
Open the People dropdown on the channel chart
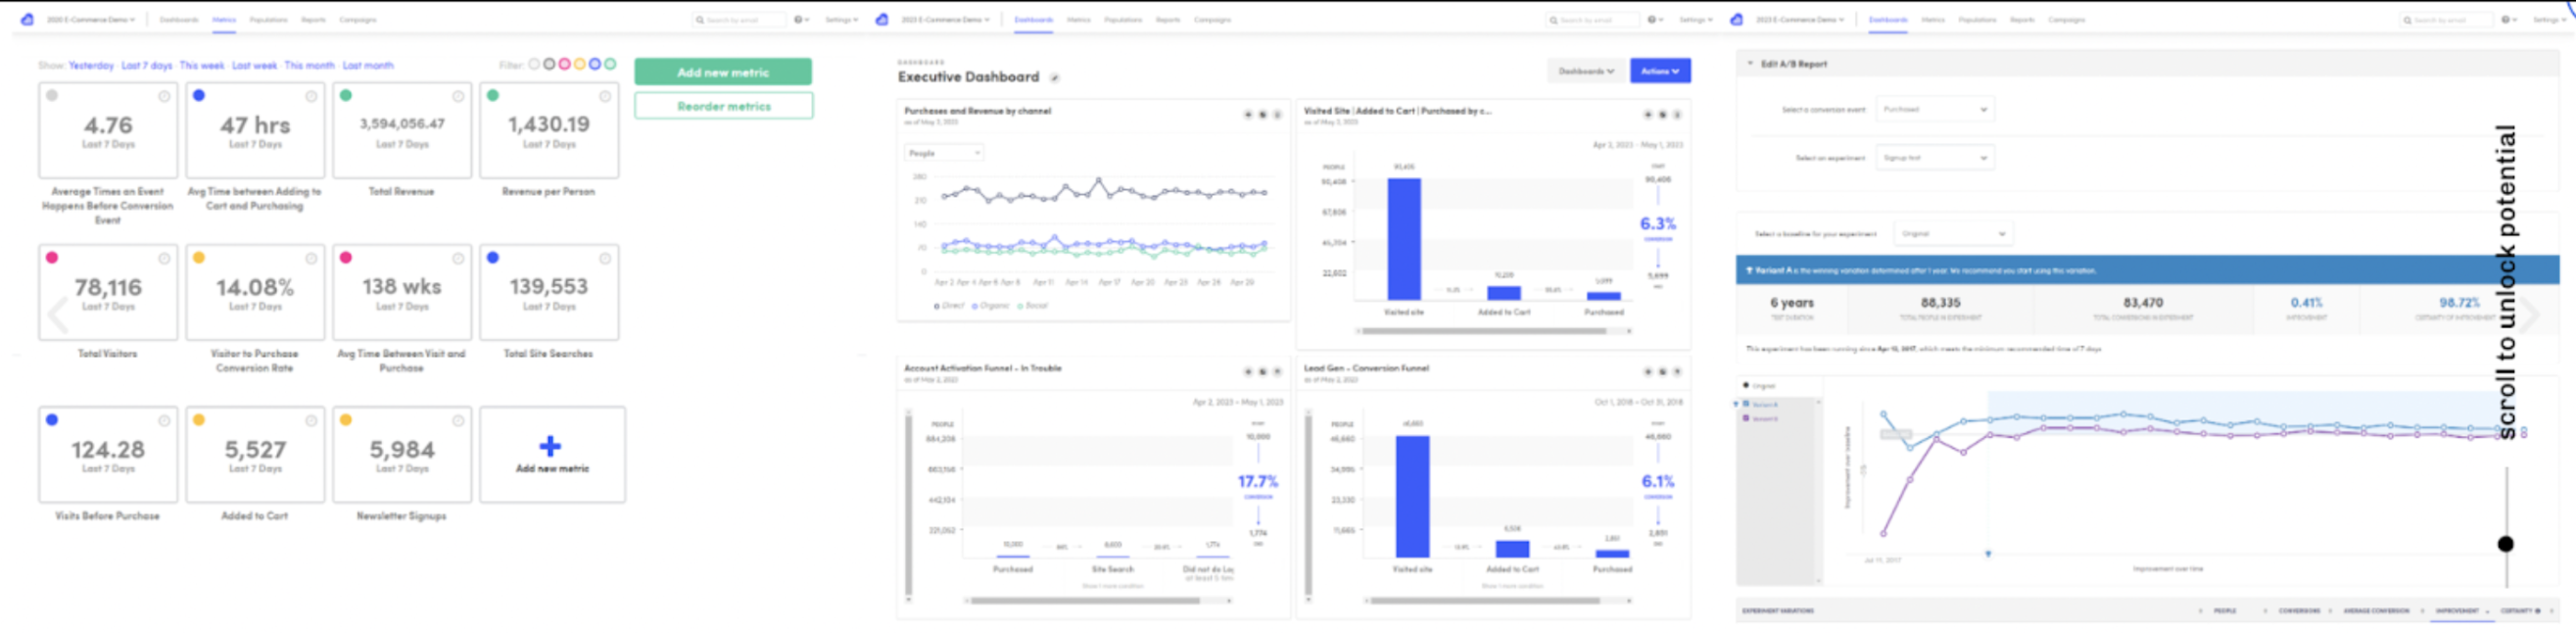pyautogui.click(x=943, y=153)
